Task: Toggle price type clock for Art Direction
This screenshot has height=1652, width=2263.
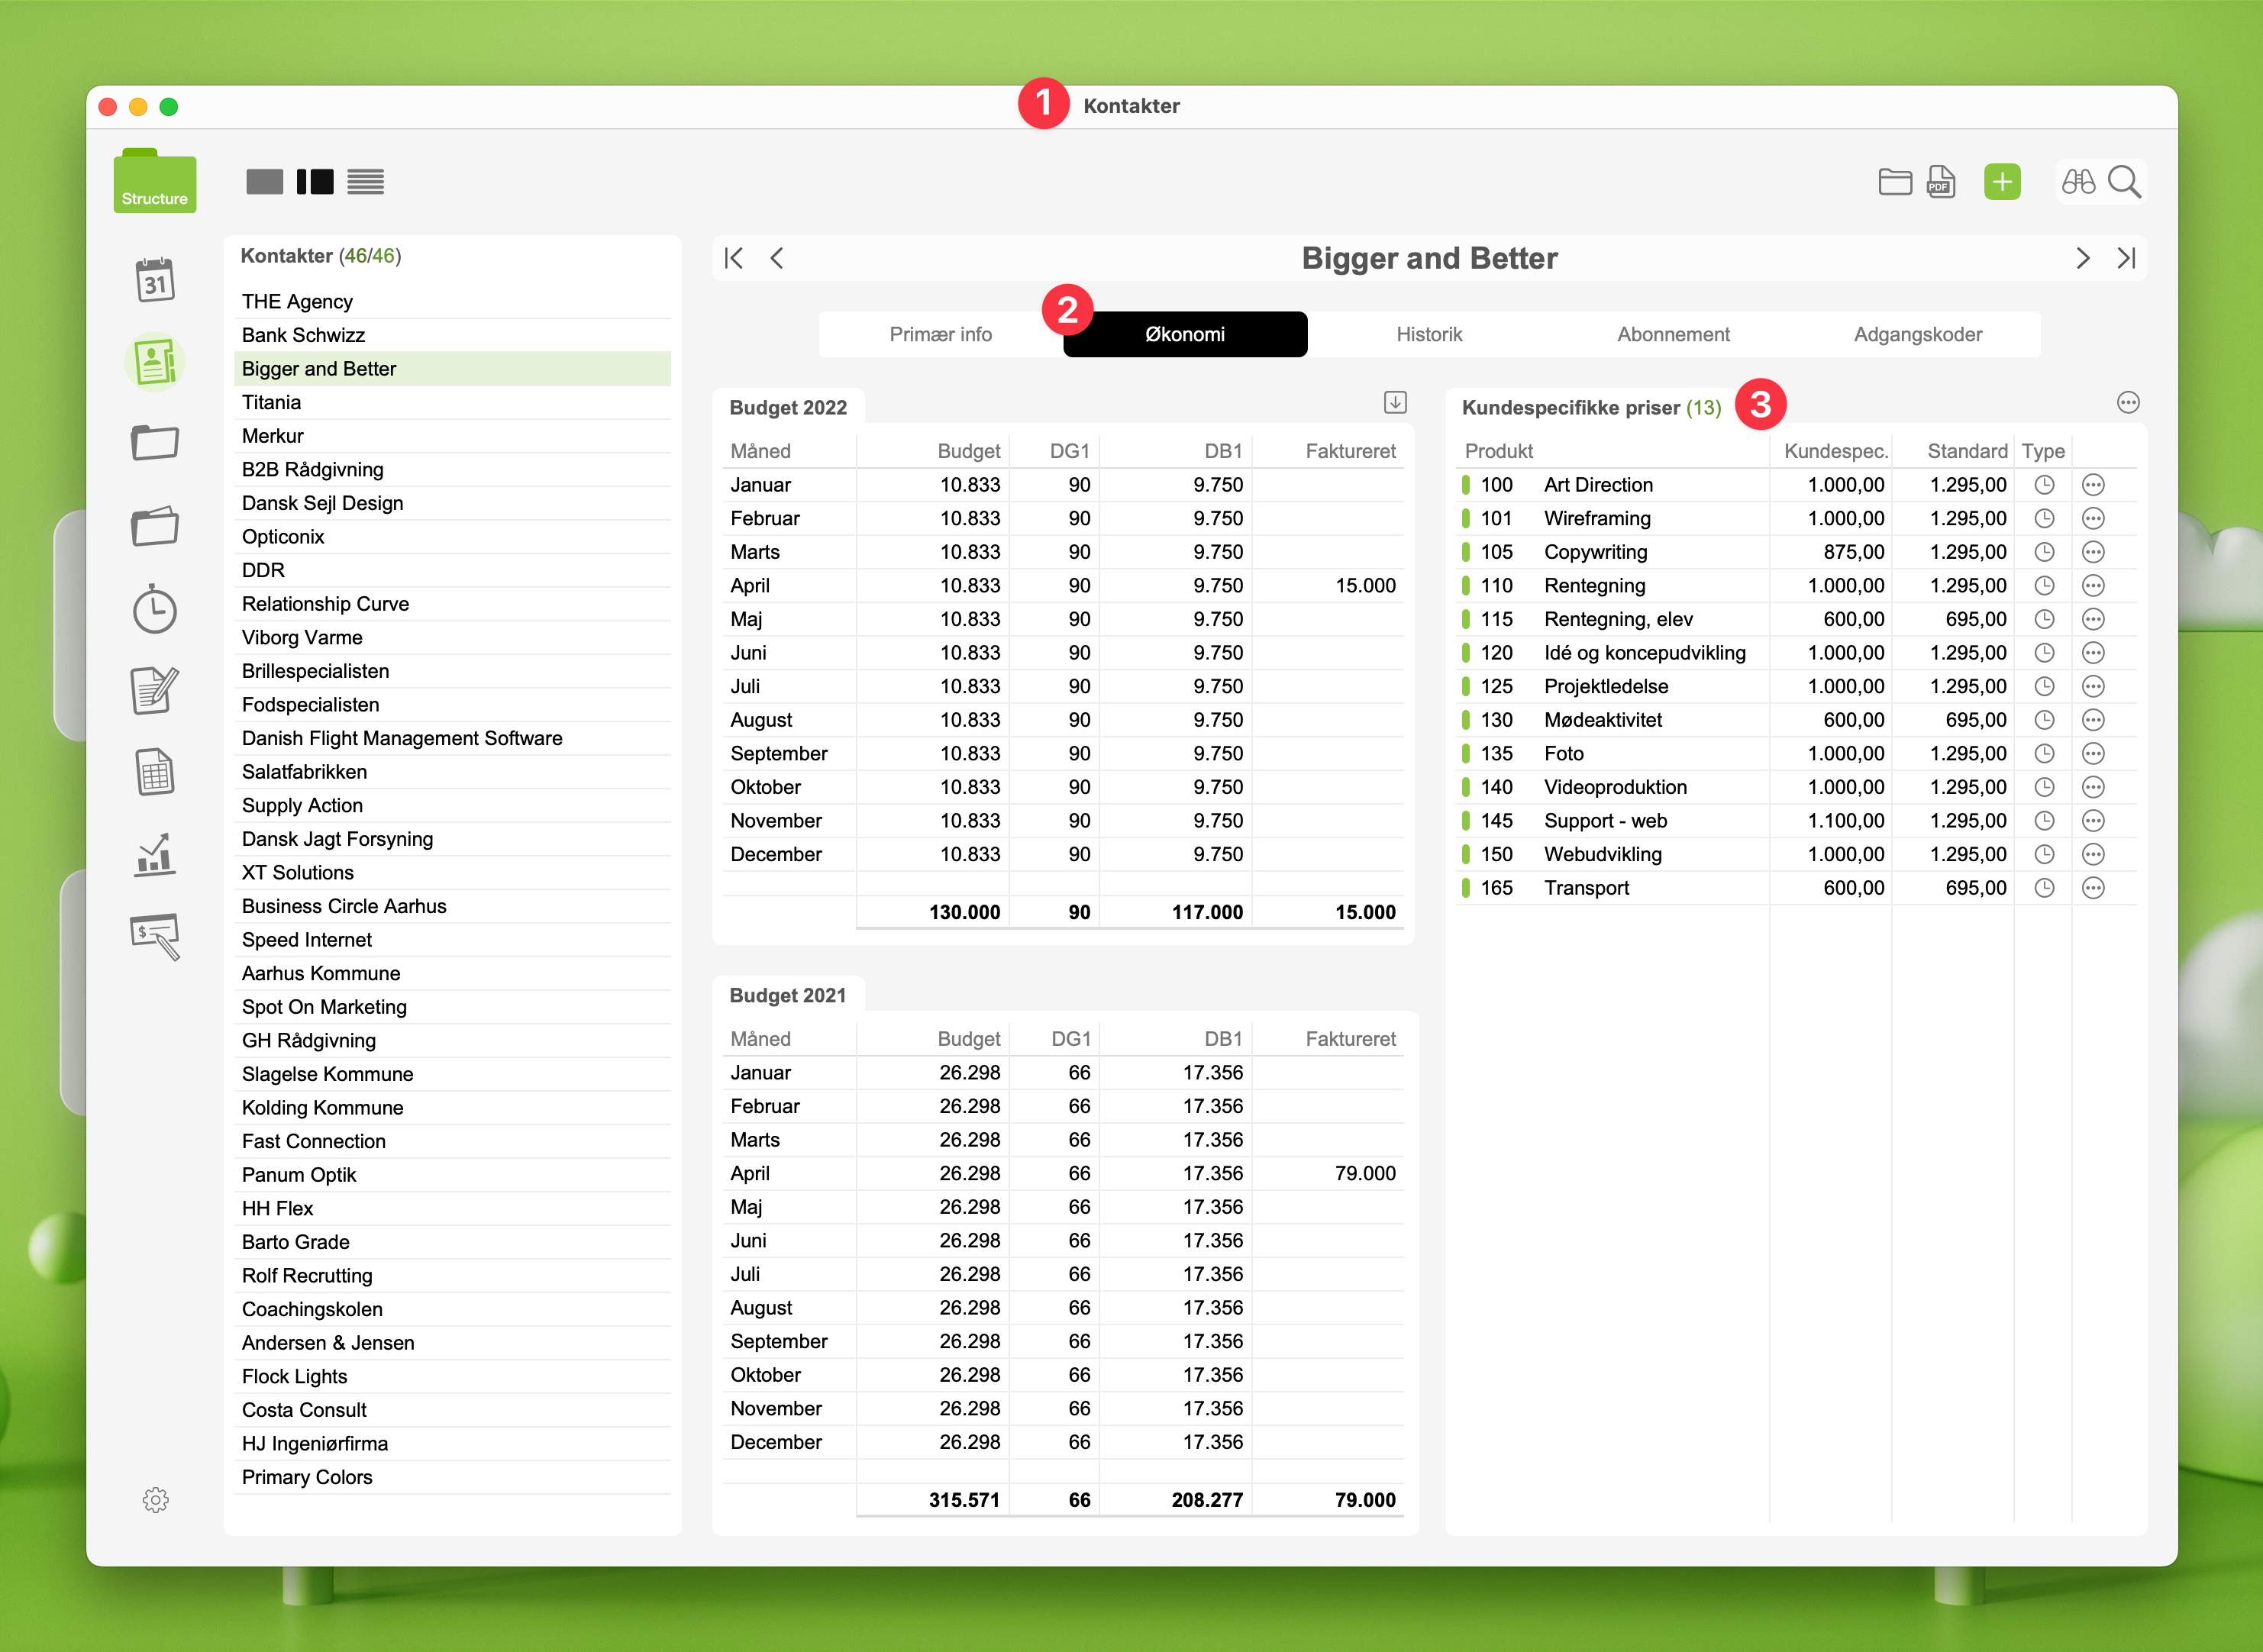Action: (x=2044, y=485)
